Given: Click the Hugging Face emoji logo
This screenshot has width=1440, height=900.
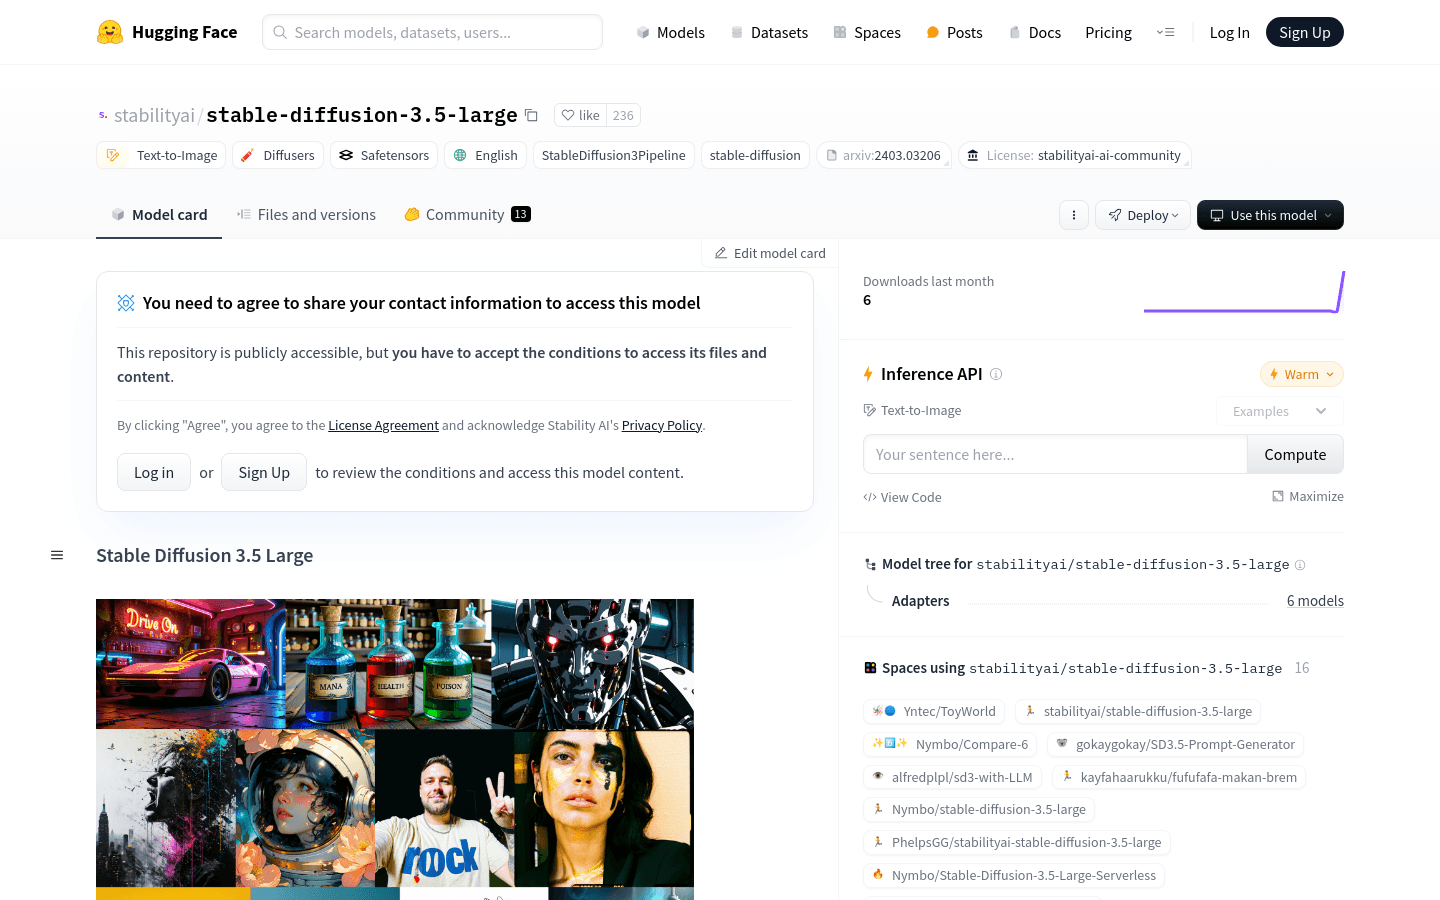Looking at the screenshot, I should (x=110, y=32).
